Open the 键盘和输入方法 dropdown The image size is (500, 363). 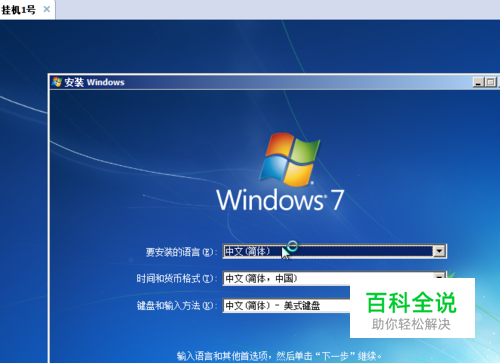pyautogui.click(x=286, y=305)
